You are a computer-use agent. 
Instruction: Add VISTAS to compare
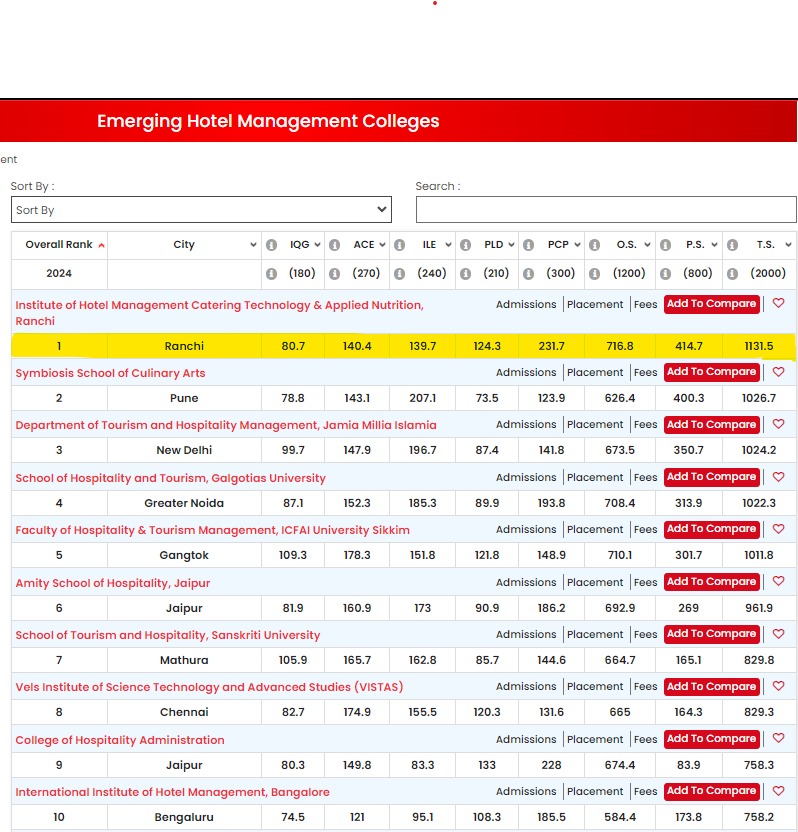(x=712, y=686)
